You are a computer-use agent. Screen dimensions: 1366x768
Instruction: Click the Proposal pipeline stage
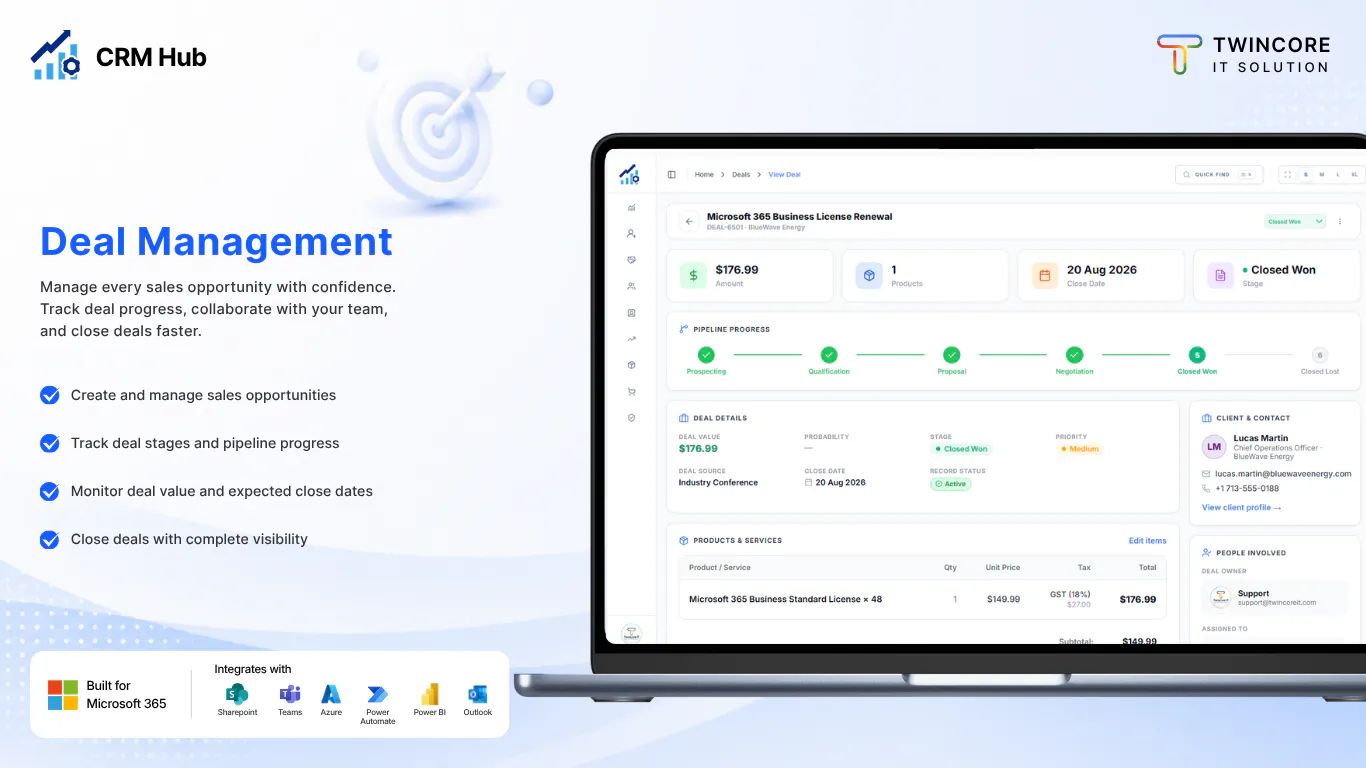point(952,361)
